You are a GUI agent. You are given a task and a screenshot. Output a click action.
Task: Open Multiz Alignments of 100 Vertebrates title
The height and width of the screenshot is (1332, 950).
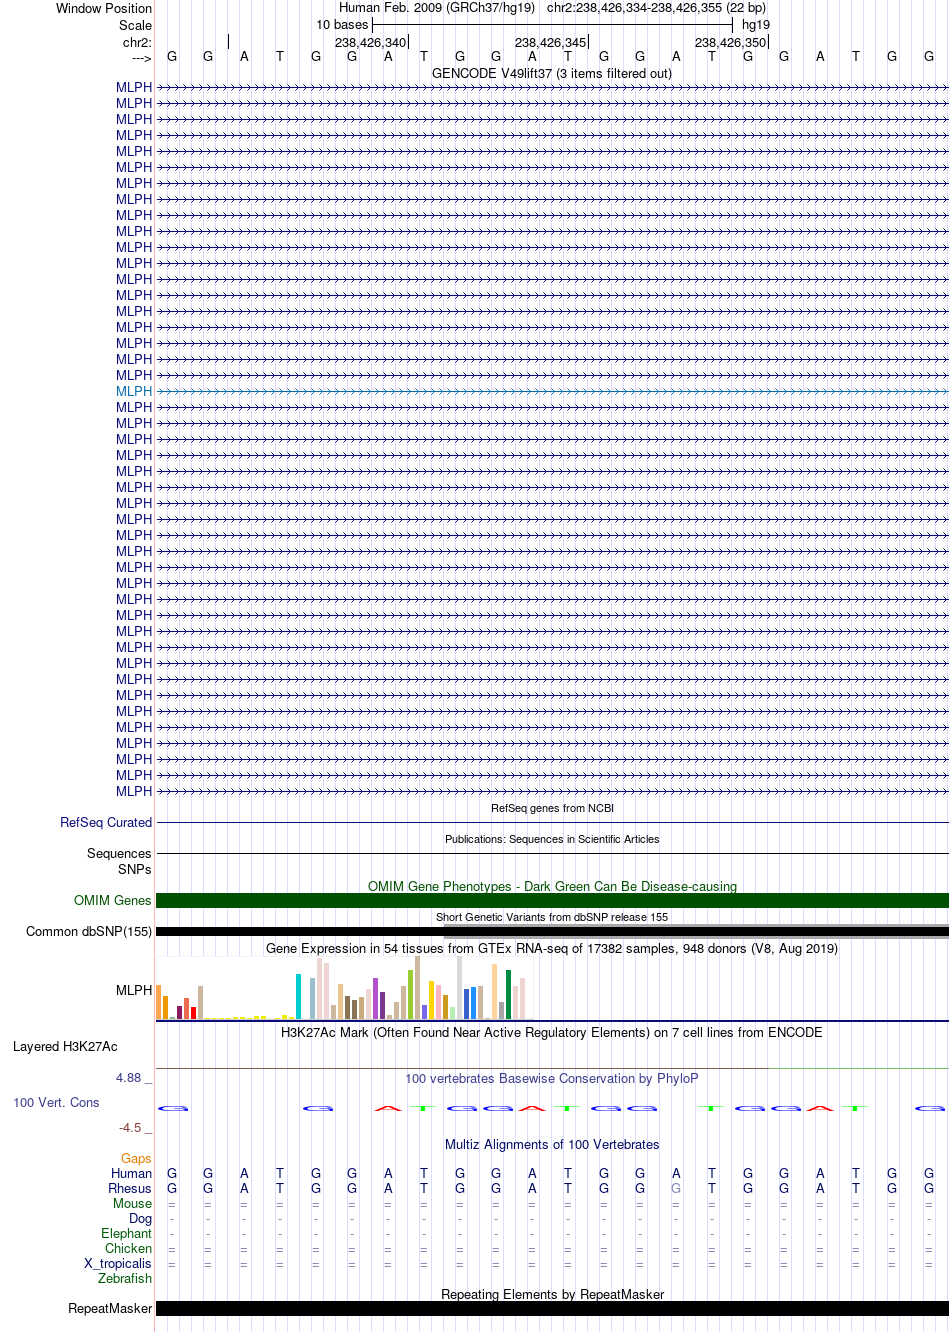(552, 1144)
